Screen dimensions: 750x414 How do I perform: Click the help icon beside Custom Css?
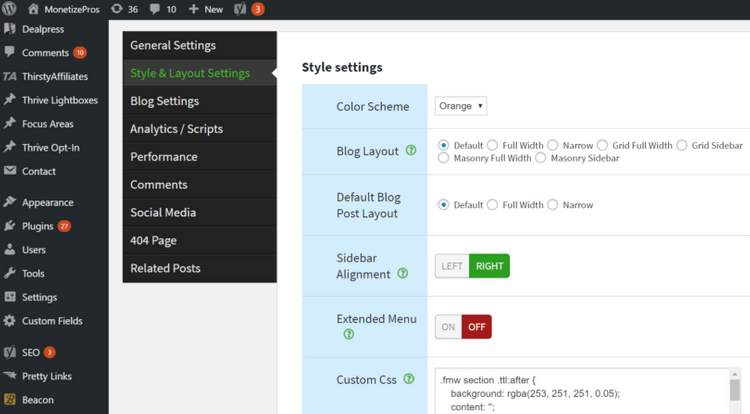pyautogui.click(x=409, y=380)
